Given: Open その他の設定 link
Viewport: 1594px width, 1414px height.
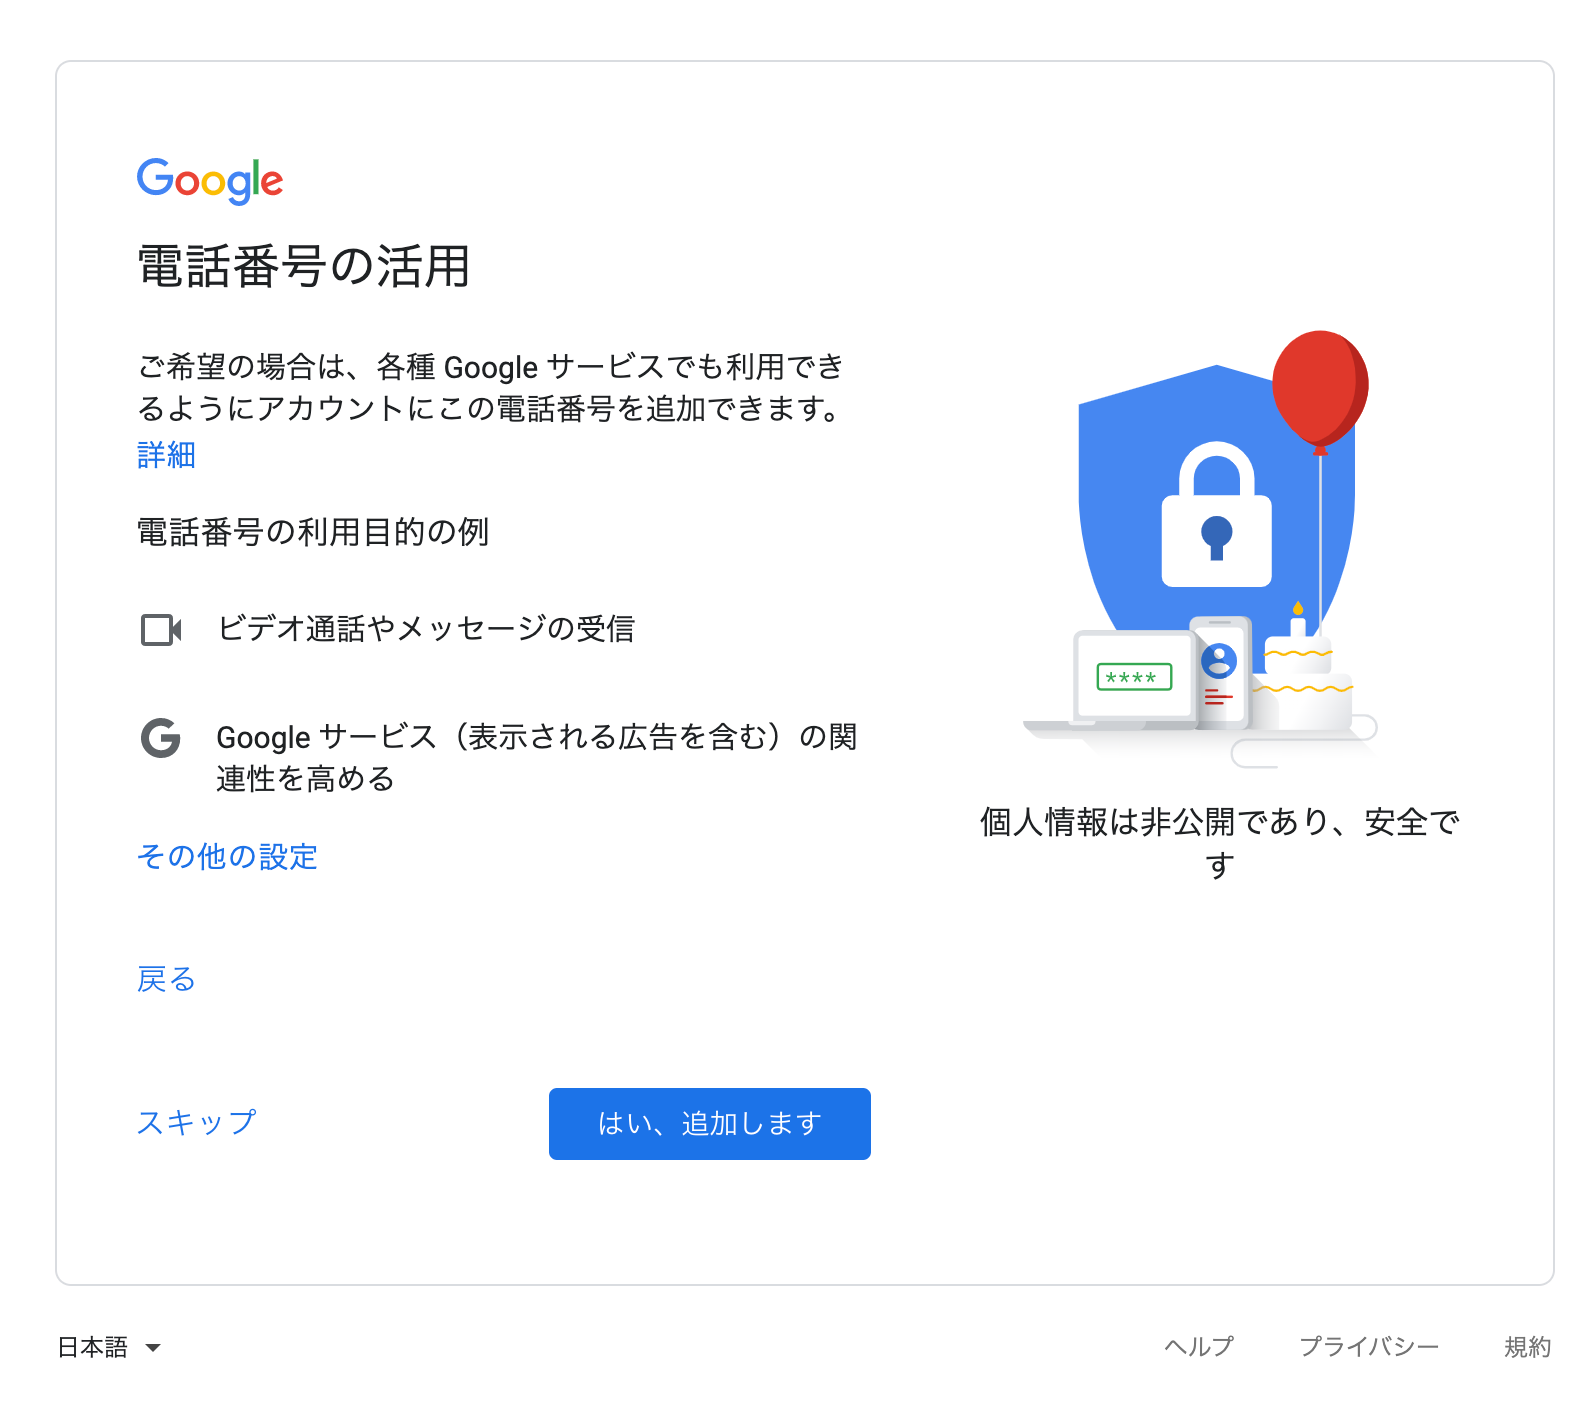Looking at the screenshot, I should [227, 857].
